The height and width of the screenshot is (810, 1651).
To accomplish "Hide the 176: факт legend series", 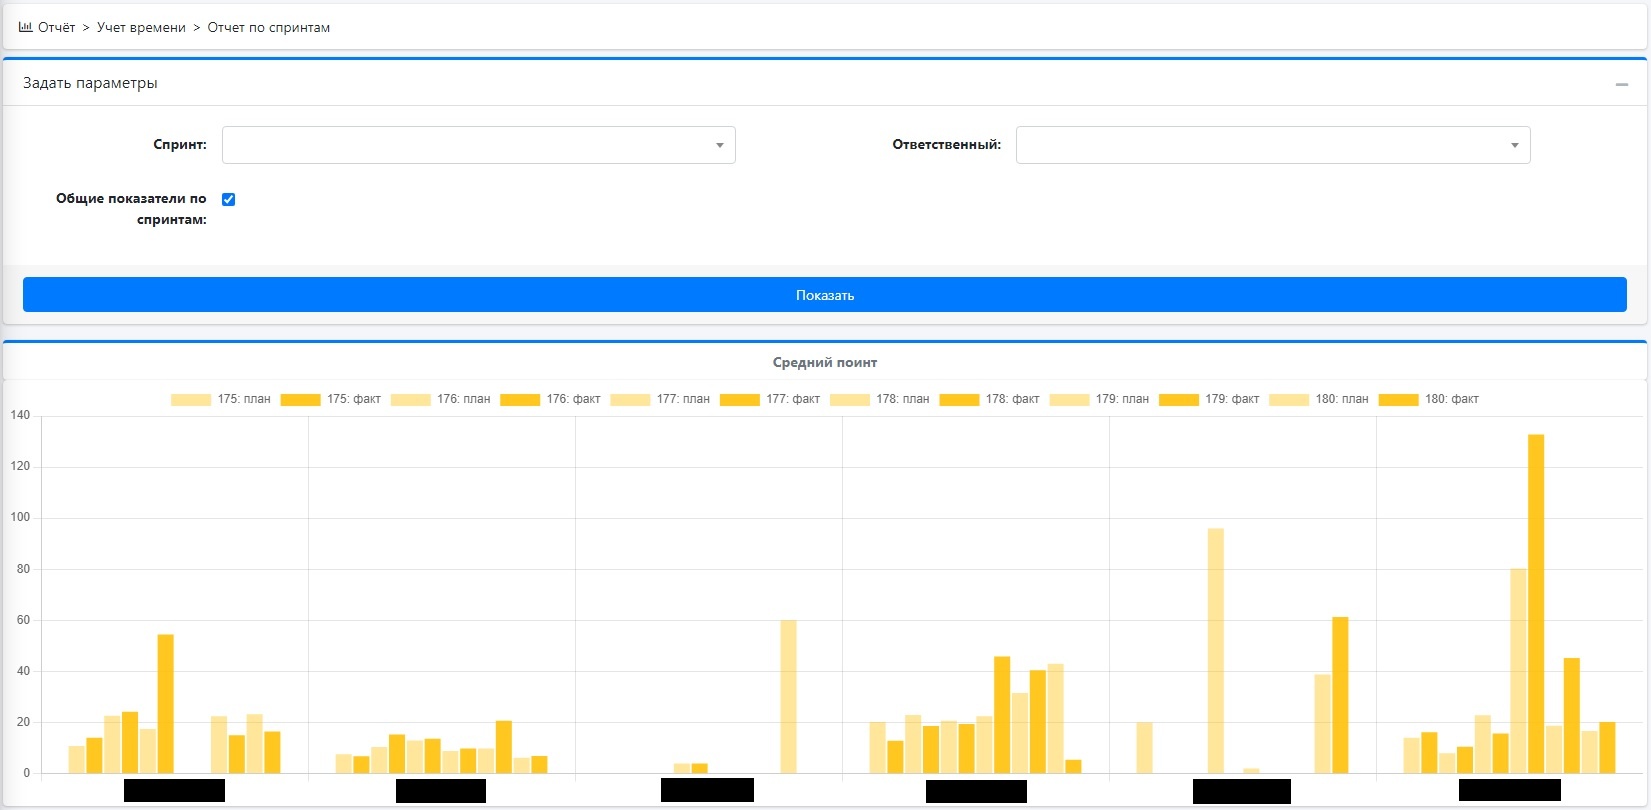I will 520,399.
